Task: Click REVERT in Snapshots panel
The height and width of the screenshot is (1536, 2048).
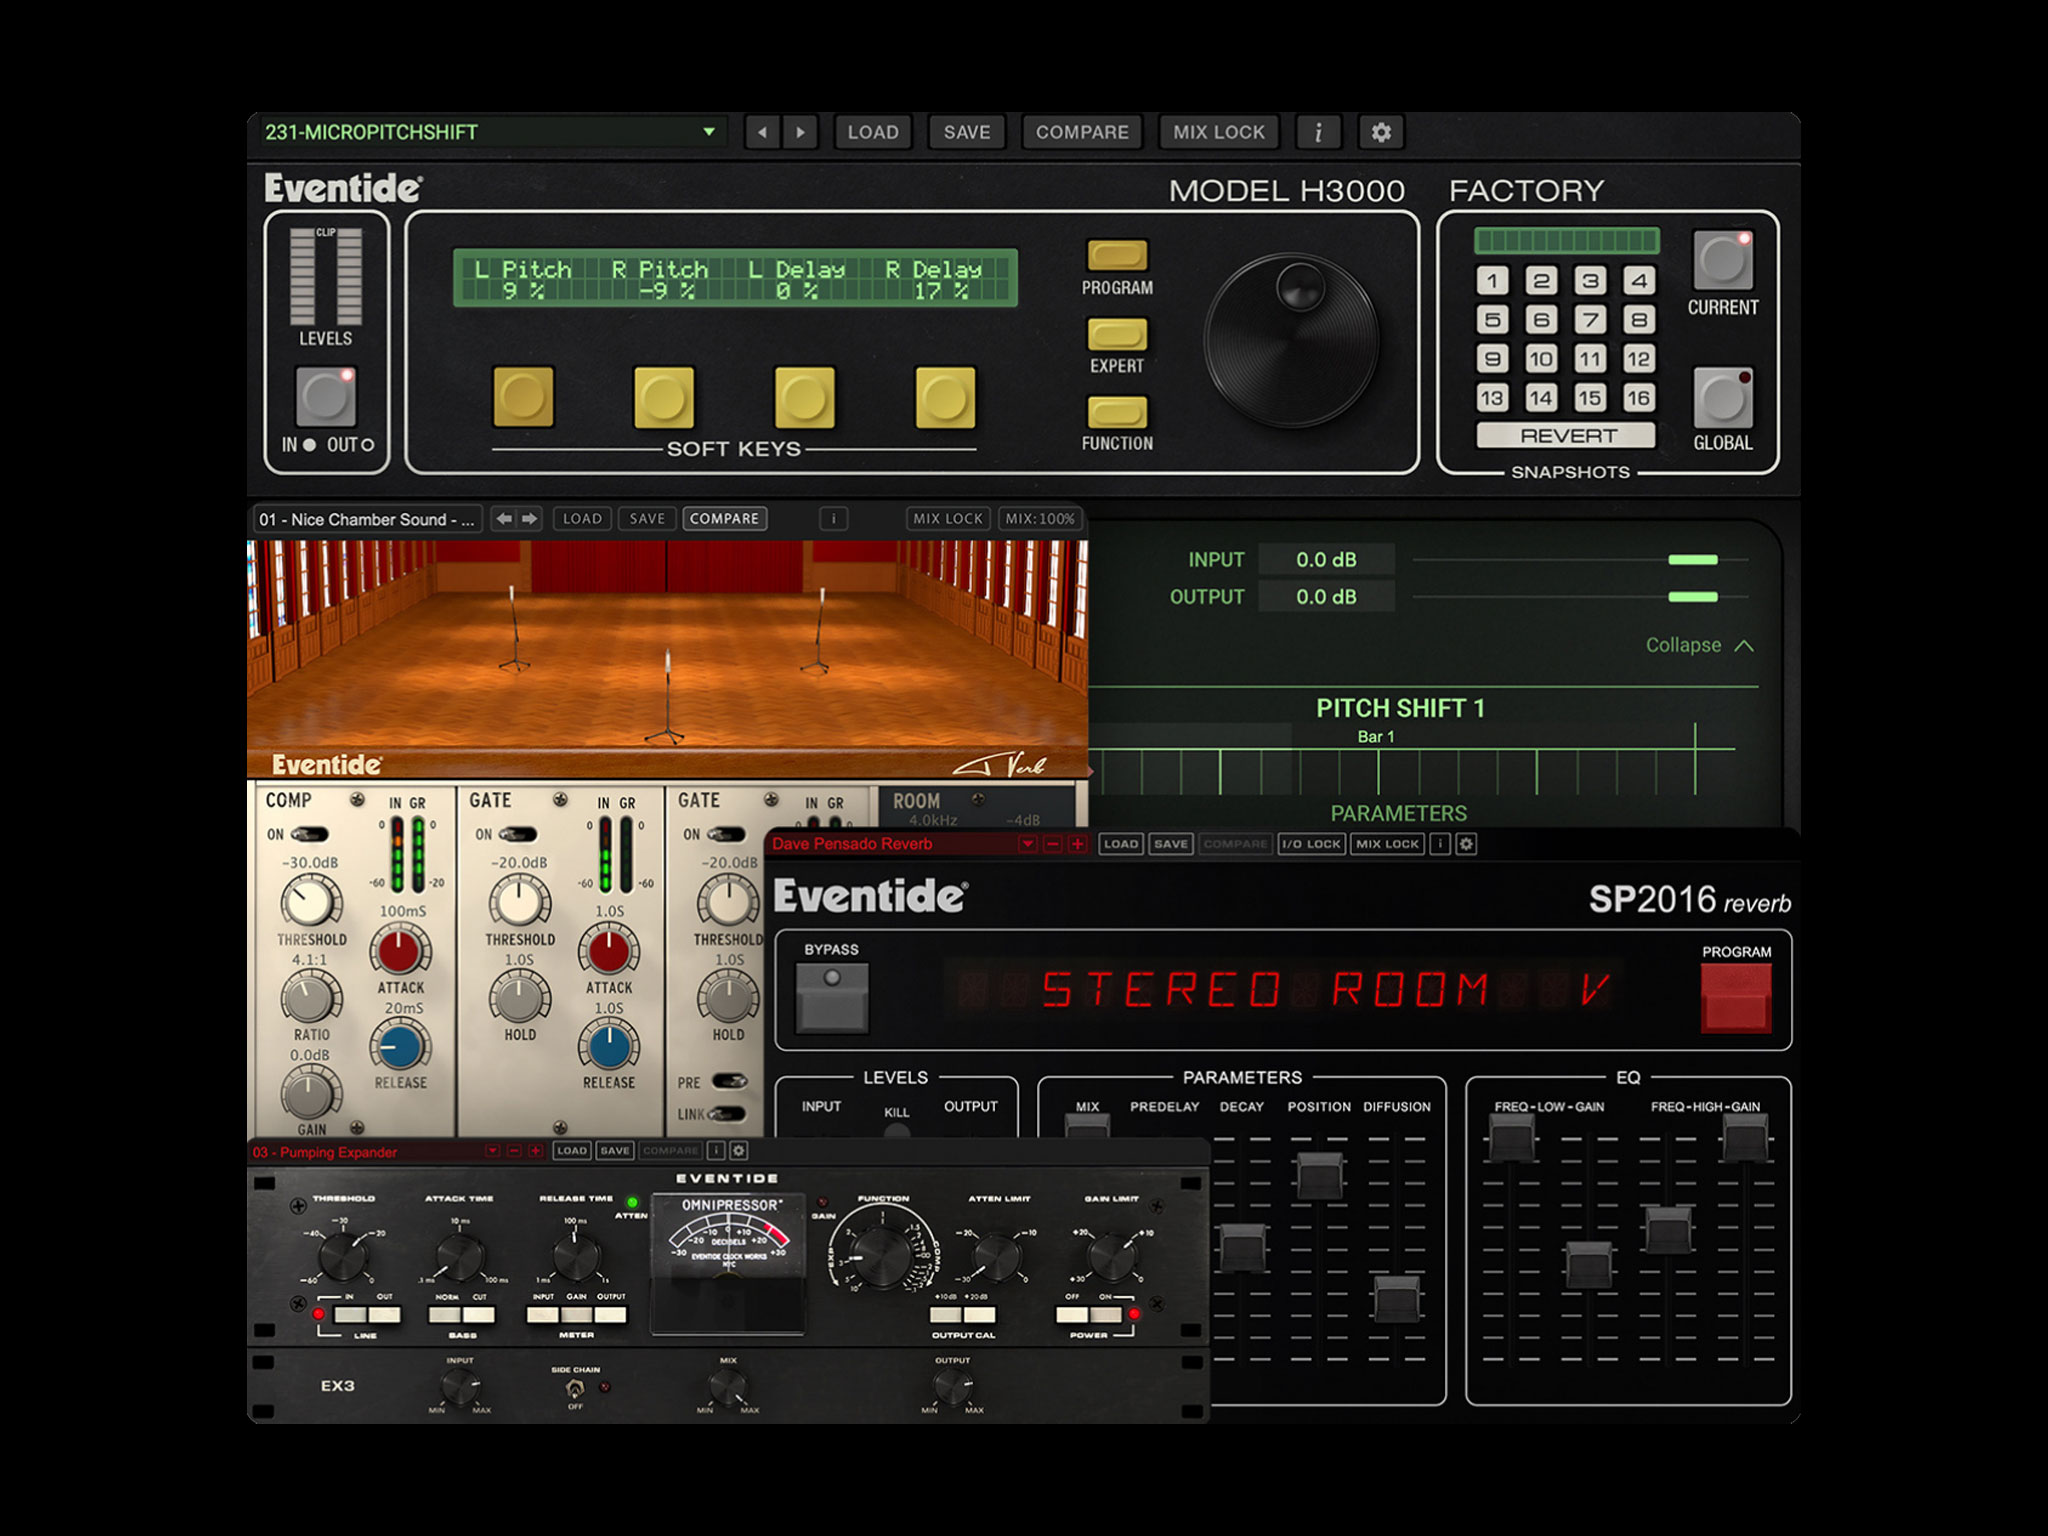Action: 1567,436
